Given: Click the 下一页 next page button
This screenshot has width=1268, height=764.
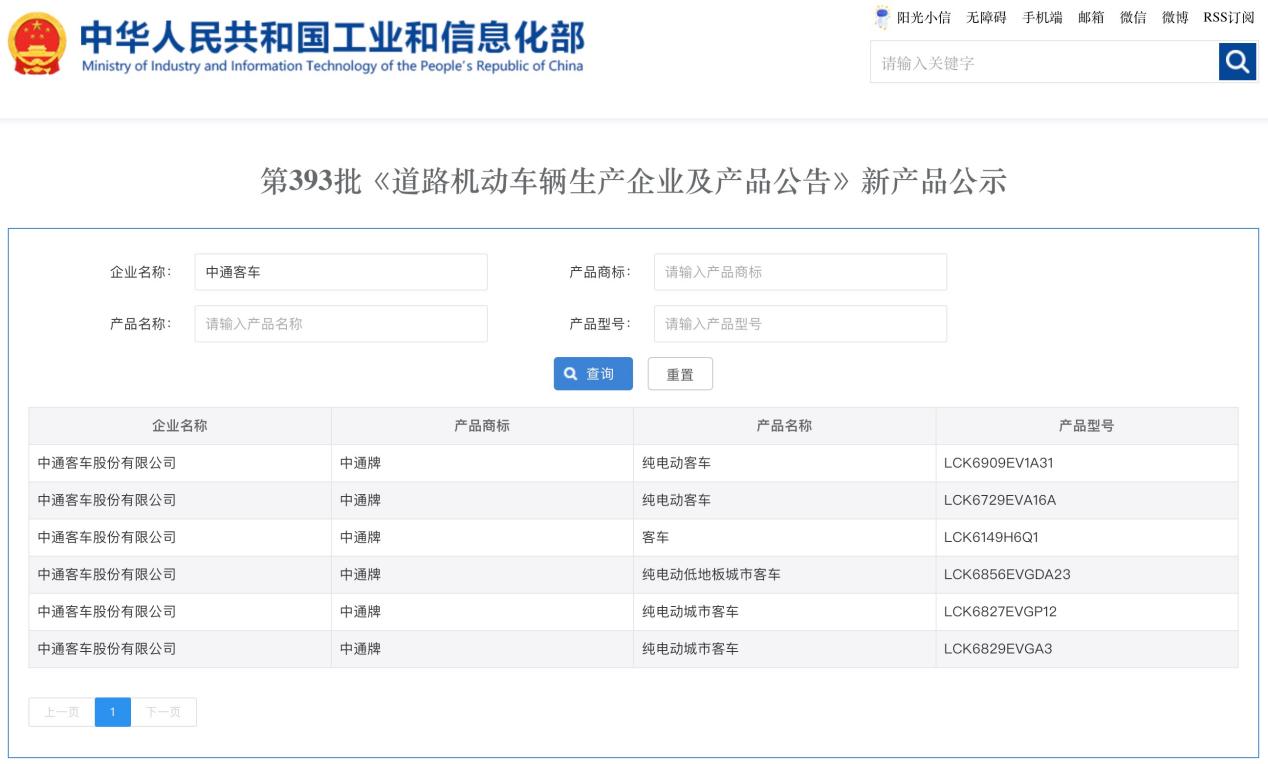Looking at the screenshot, I should point(164,712).
